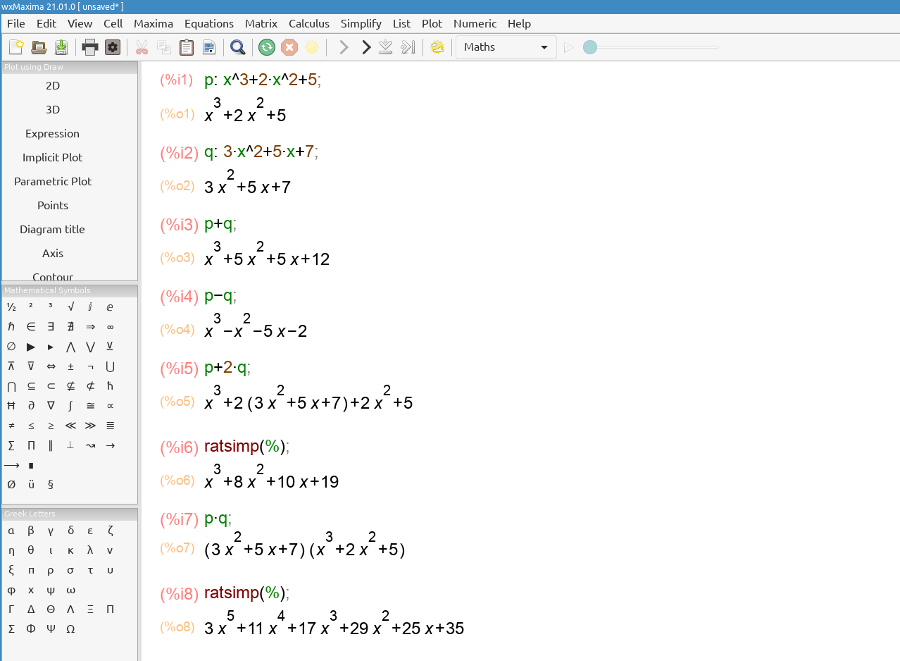Insert the infinity symbol
The image size is (900, 661).
(110, 326)
